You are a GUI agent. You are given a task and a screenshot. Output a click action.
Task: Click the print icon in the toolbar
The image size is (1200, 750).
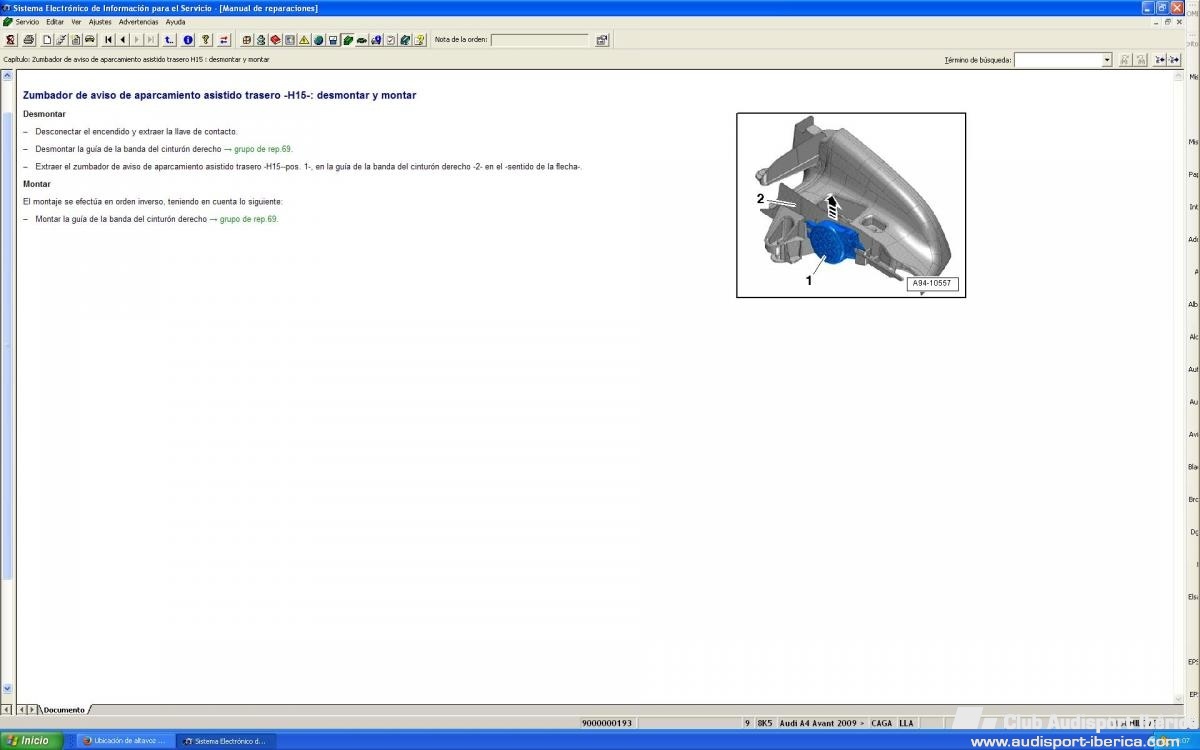(29, 40)
